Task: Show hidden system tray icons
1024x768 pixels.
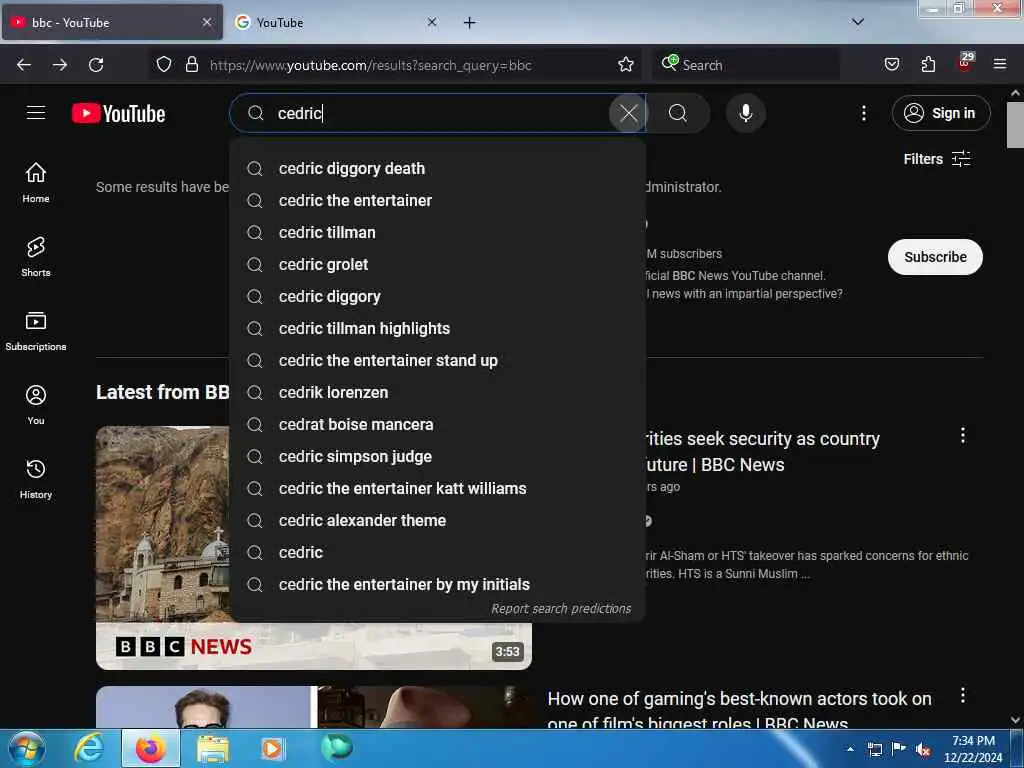Action: [850, 749]
